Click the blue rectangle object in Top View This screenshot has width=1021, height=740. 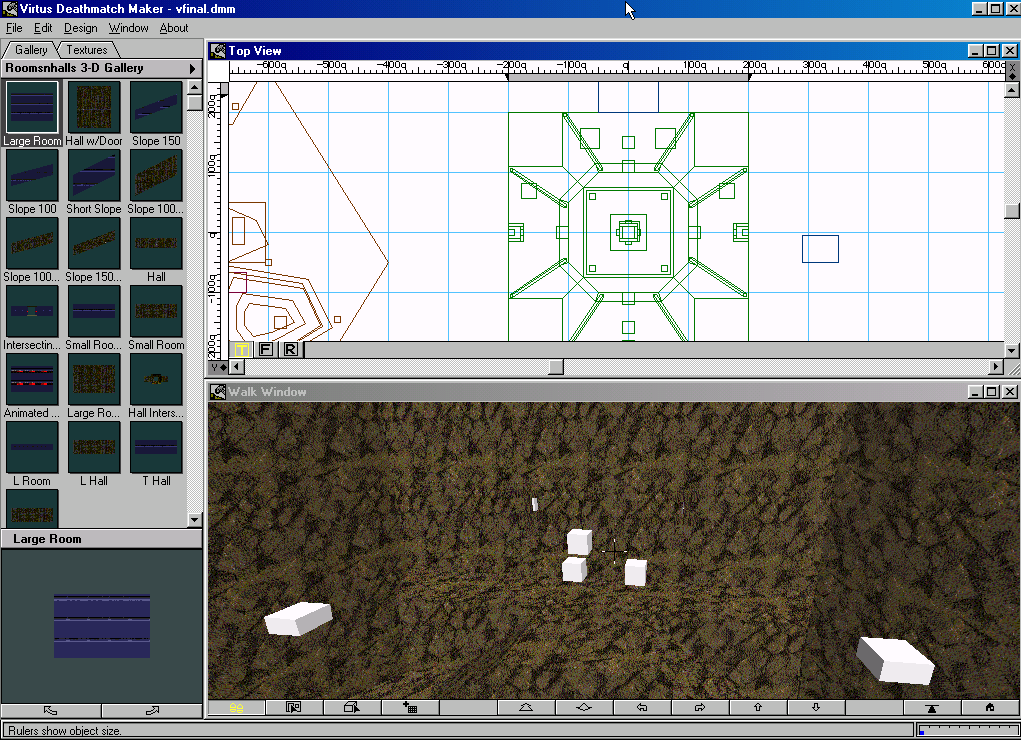(x=820, y=249)
